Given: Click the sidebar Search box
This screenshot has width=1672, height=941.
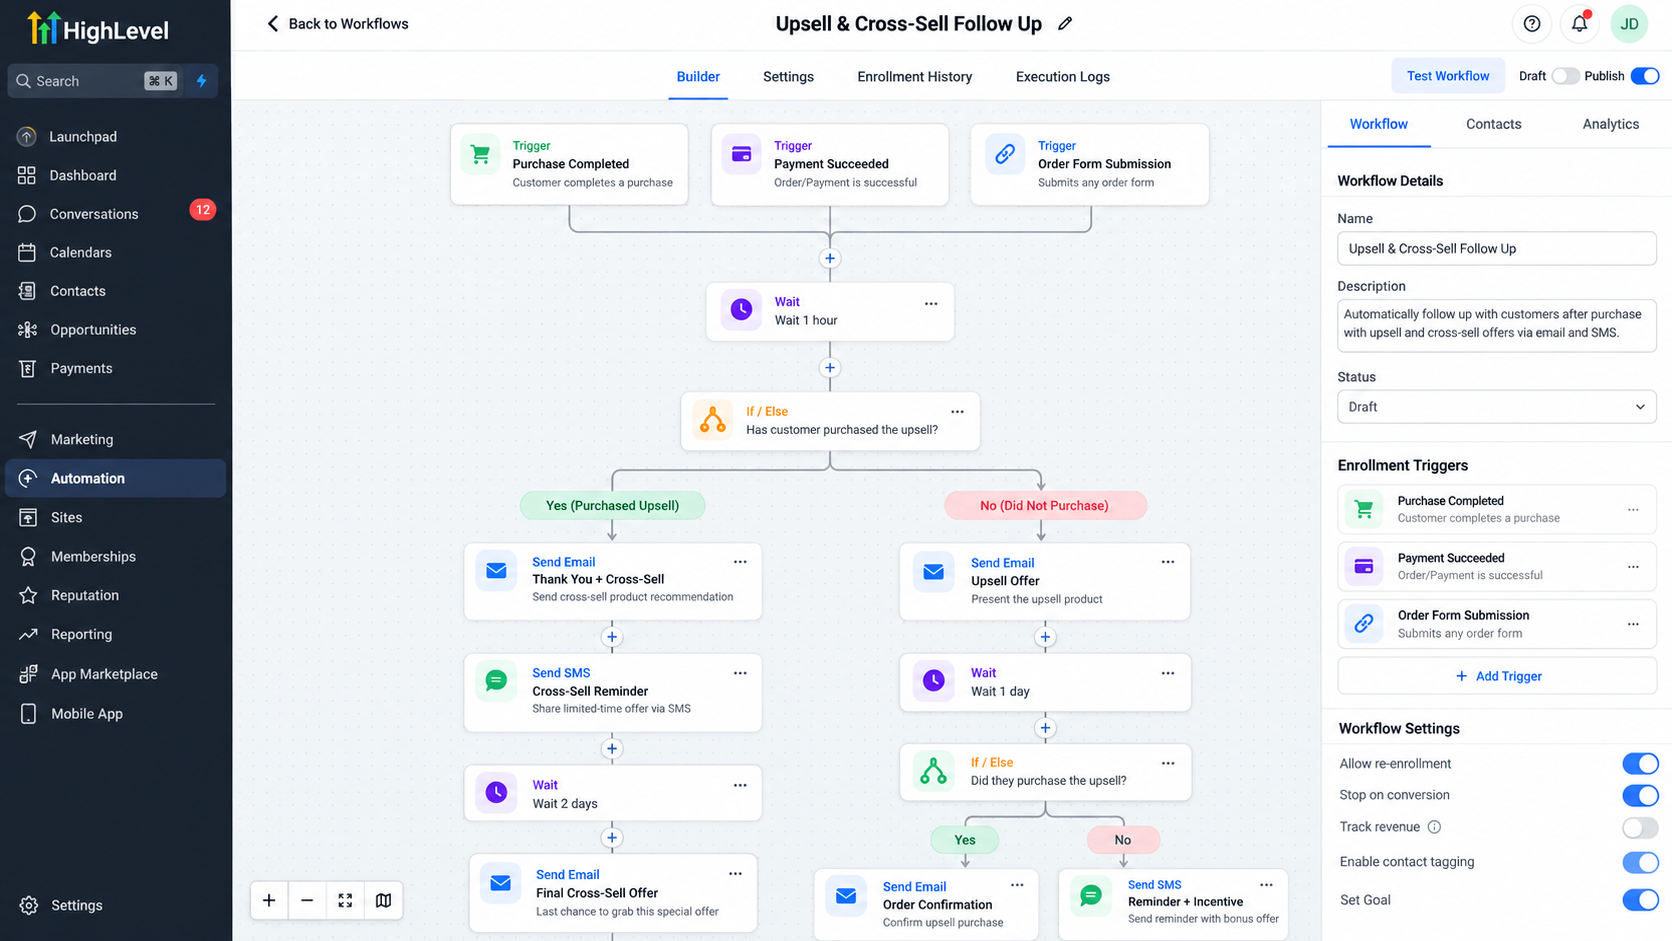Looking at the screenshot, I should (x=95, y=81).
